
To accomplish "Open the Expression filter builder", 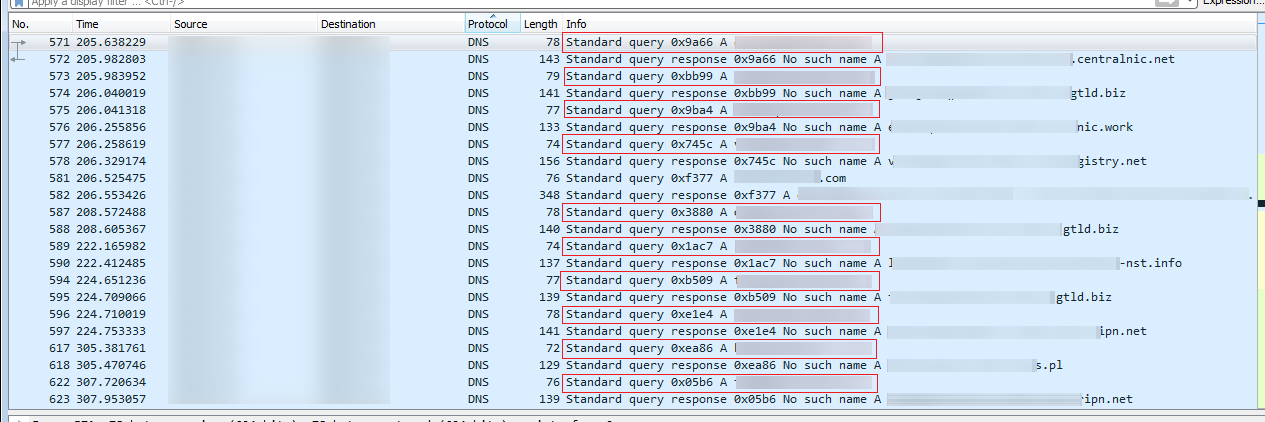I will click(x=1232, y=3).
